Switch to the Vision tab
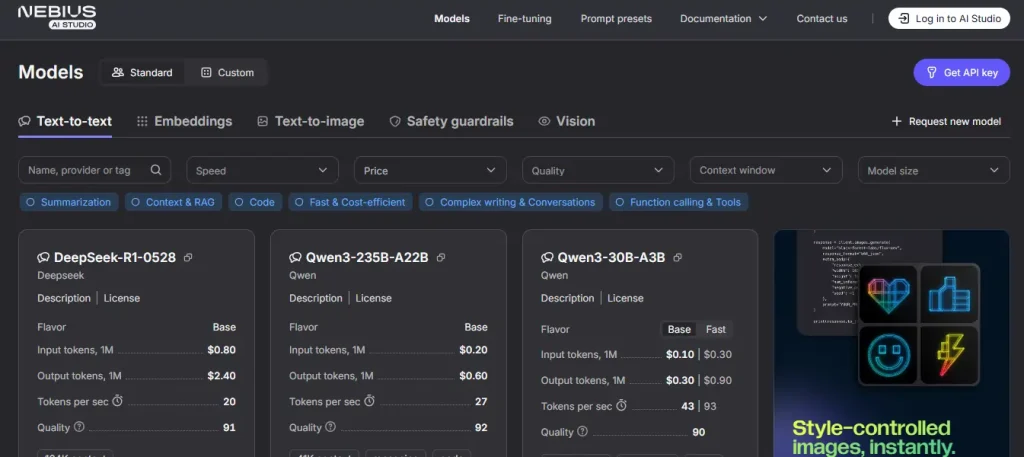 (x=566, y=121)
